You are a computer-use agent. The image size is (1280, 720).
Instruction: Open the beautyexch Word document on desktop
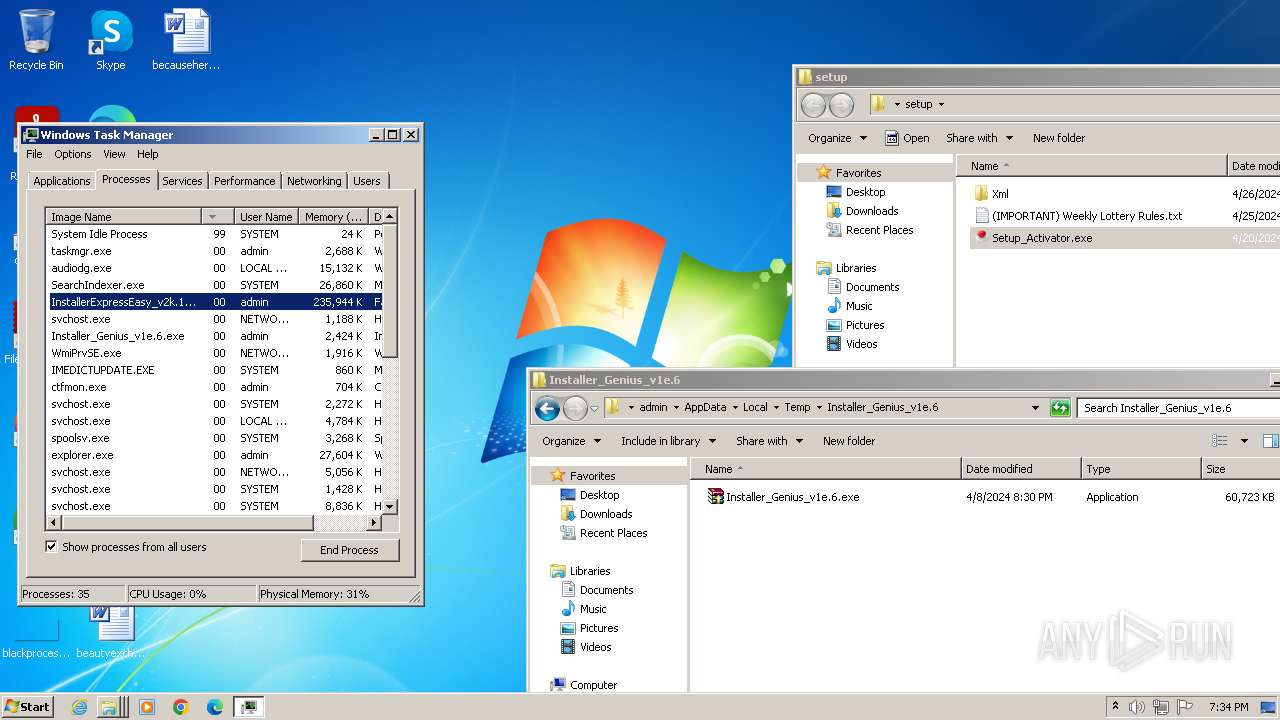[111, 632]
